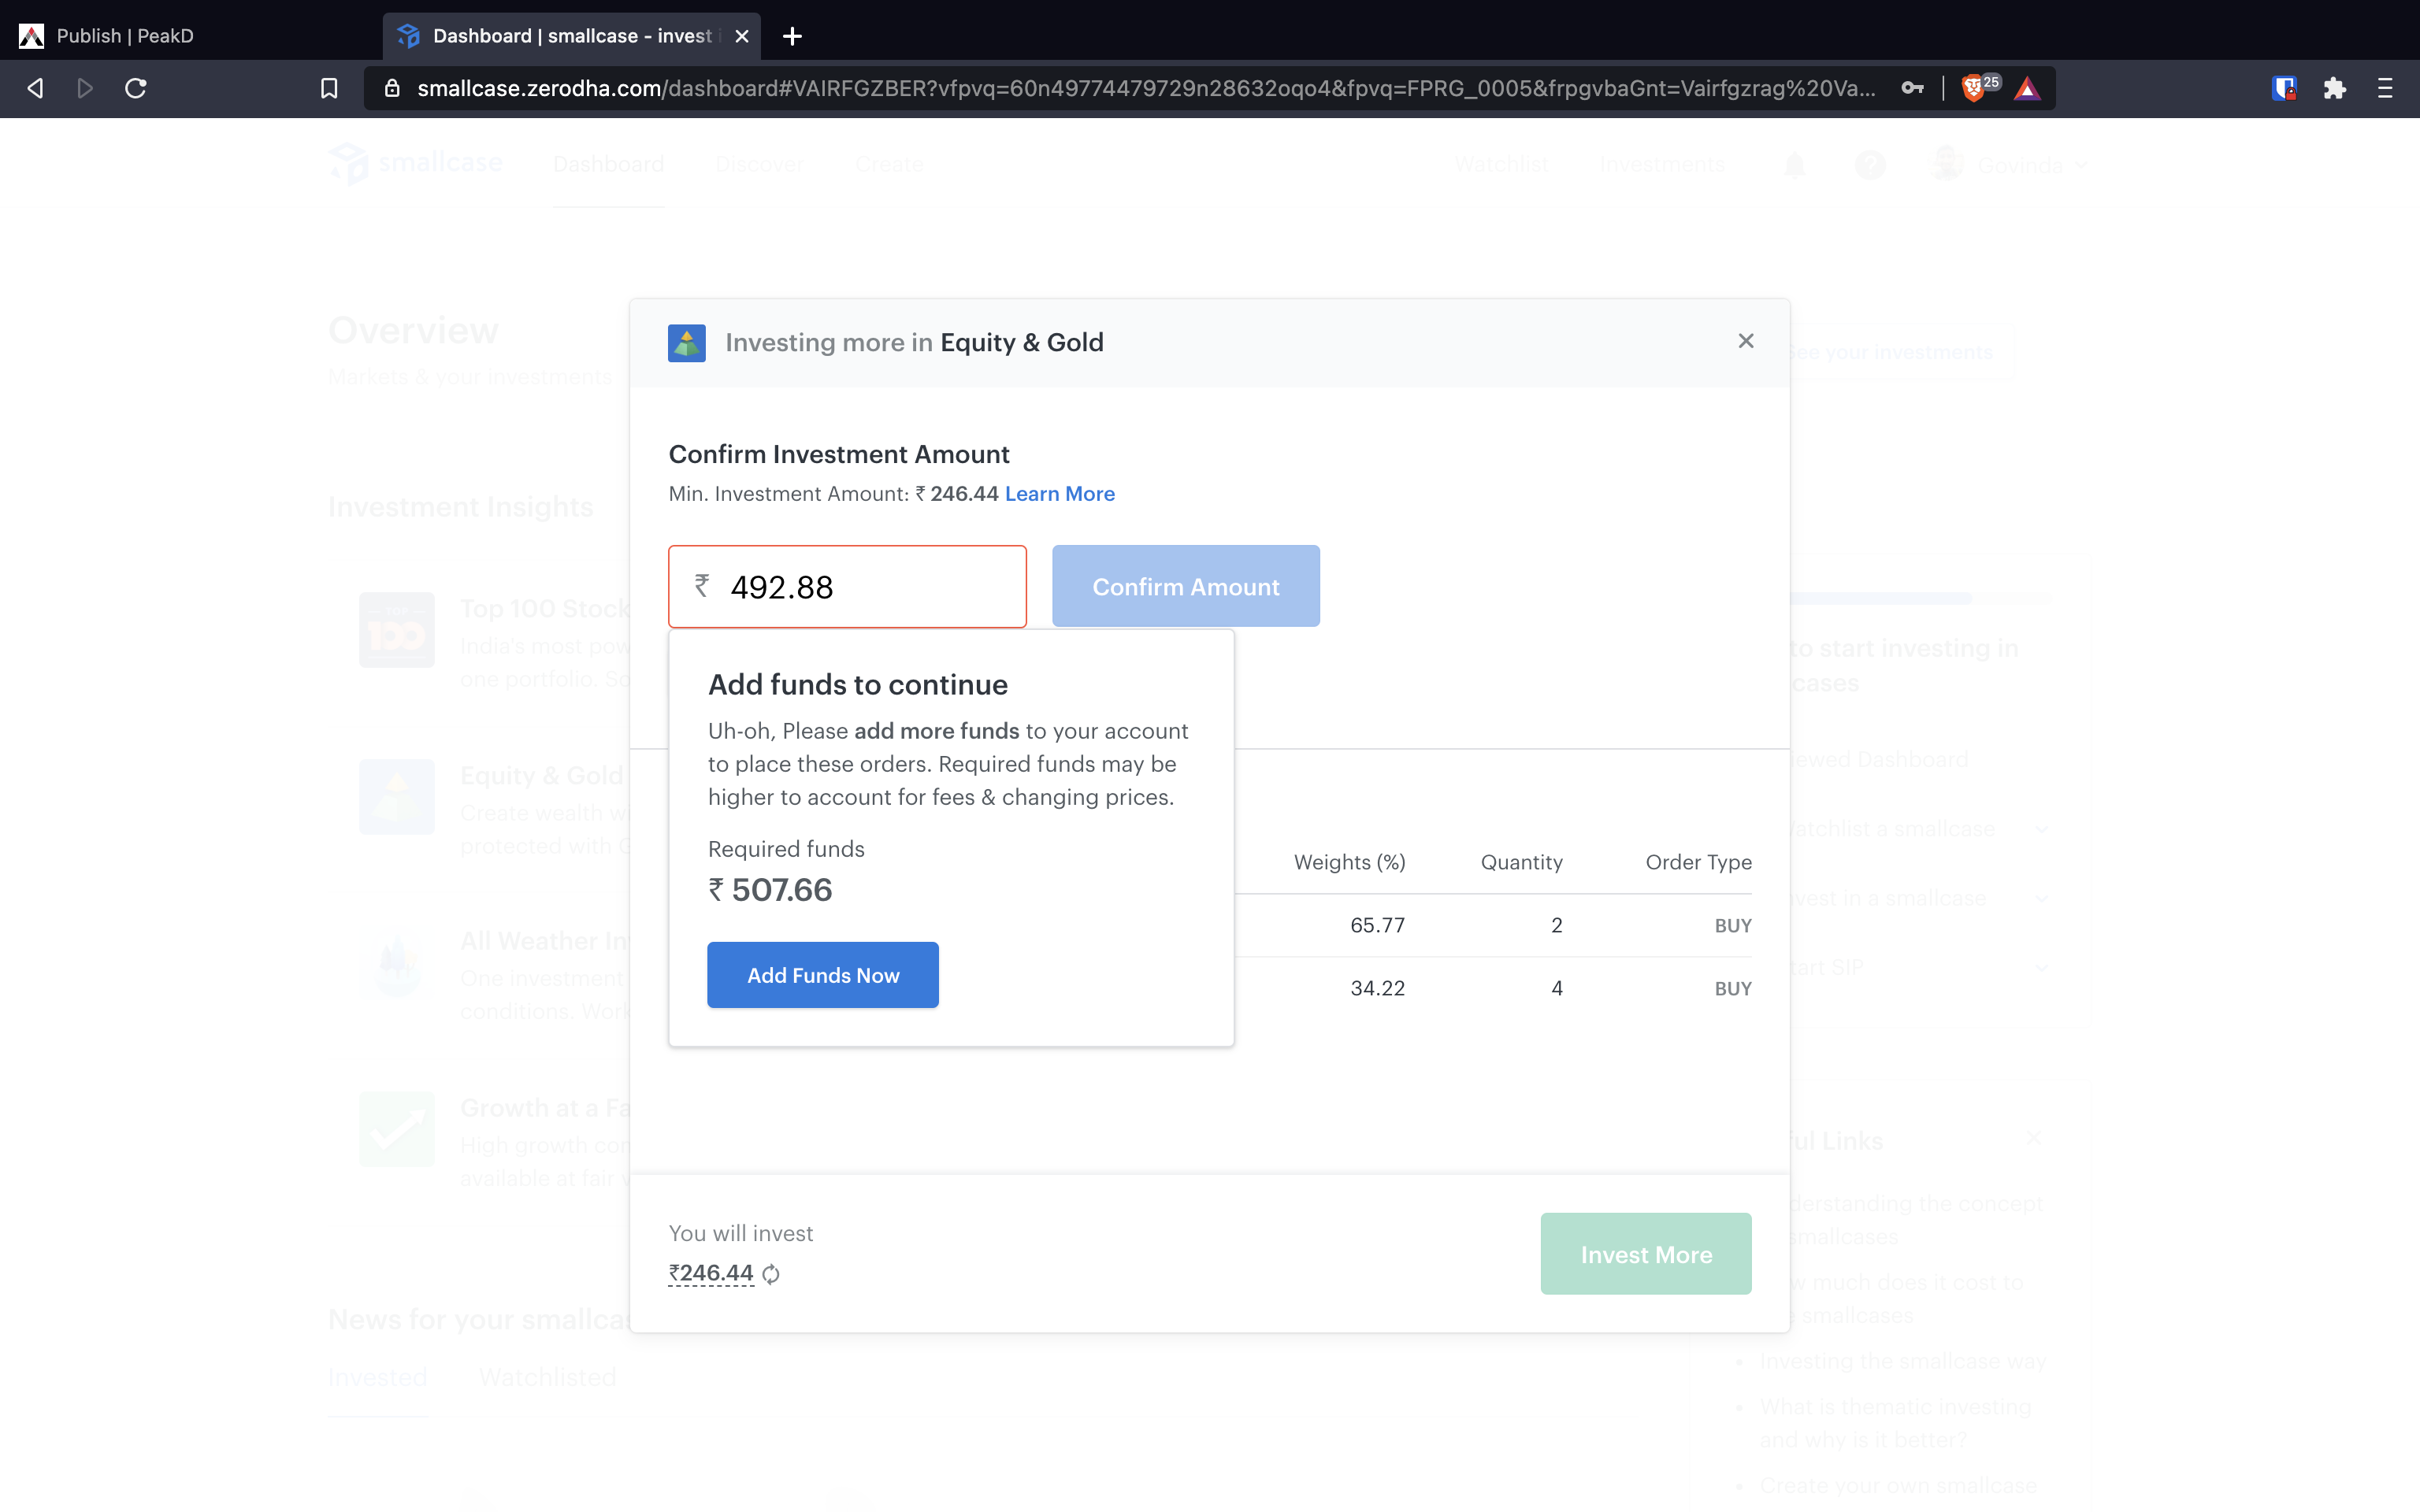
Task: Expand the Watchlist a smallcase item
Action: point(2041,829)
